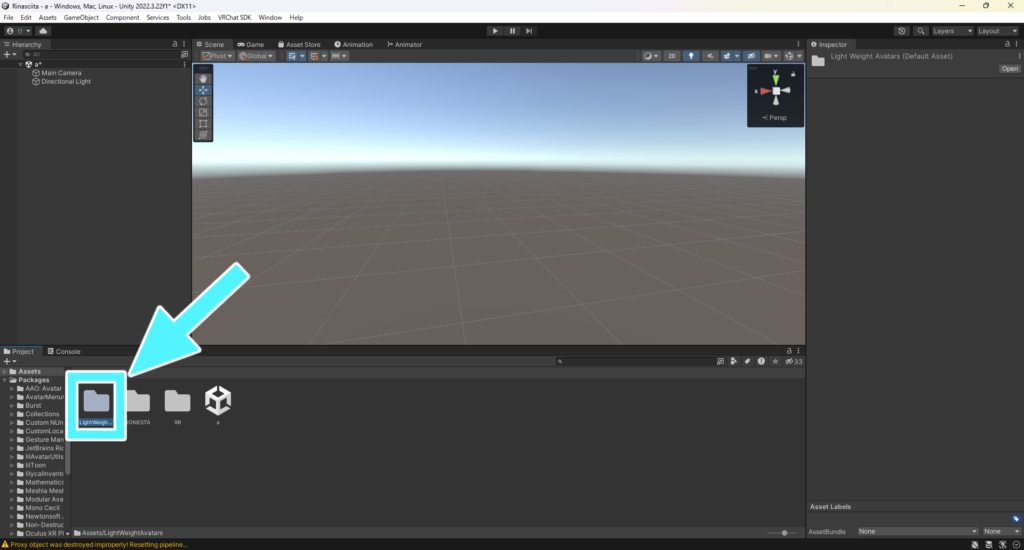This screenshot has height=550, width=1024.
Task: Adjust the Project icon size slider
Action: [785, 533]
